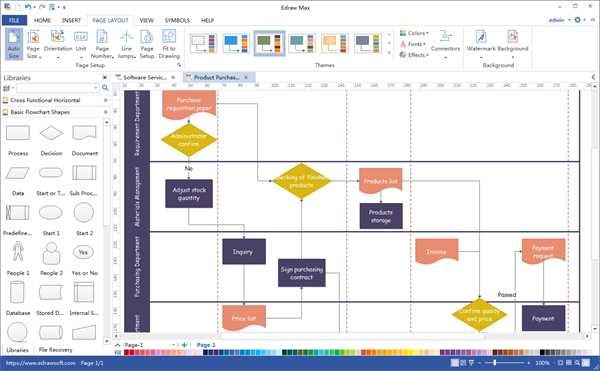600x371 pixels.
Task: Close the Basic Flowchart Shapes library
Action: click(106, 112)
